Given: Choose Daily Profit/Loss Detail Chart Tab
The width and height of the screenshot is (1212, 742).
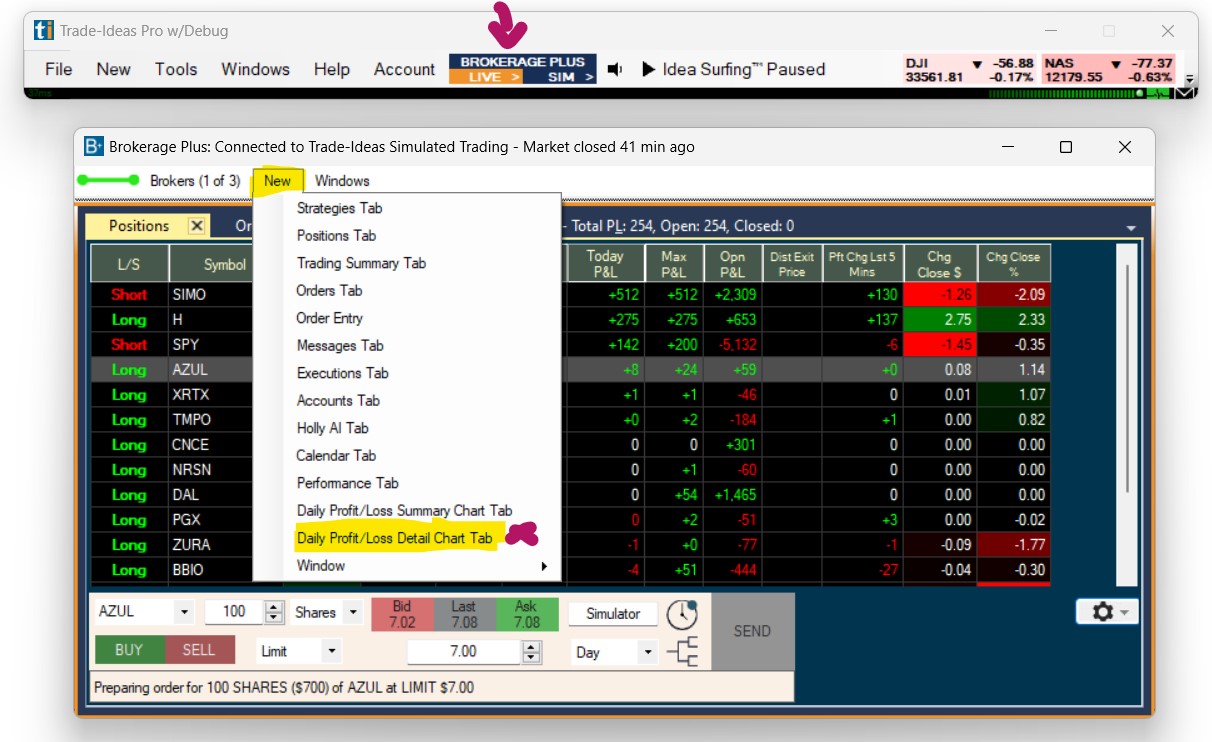Looking at the screenshot, I should 394,538.
